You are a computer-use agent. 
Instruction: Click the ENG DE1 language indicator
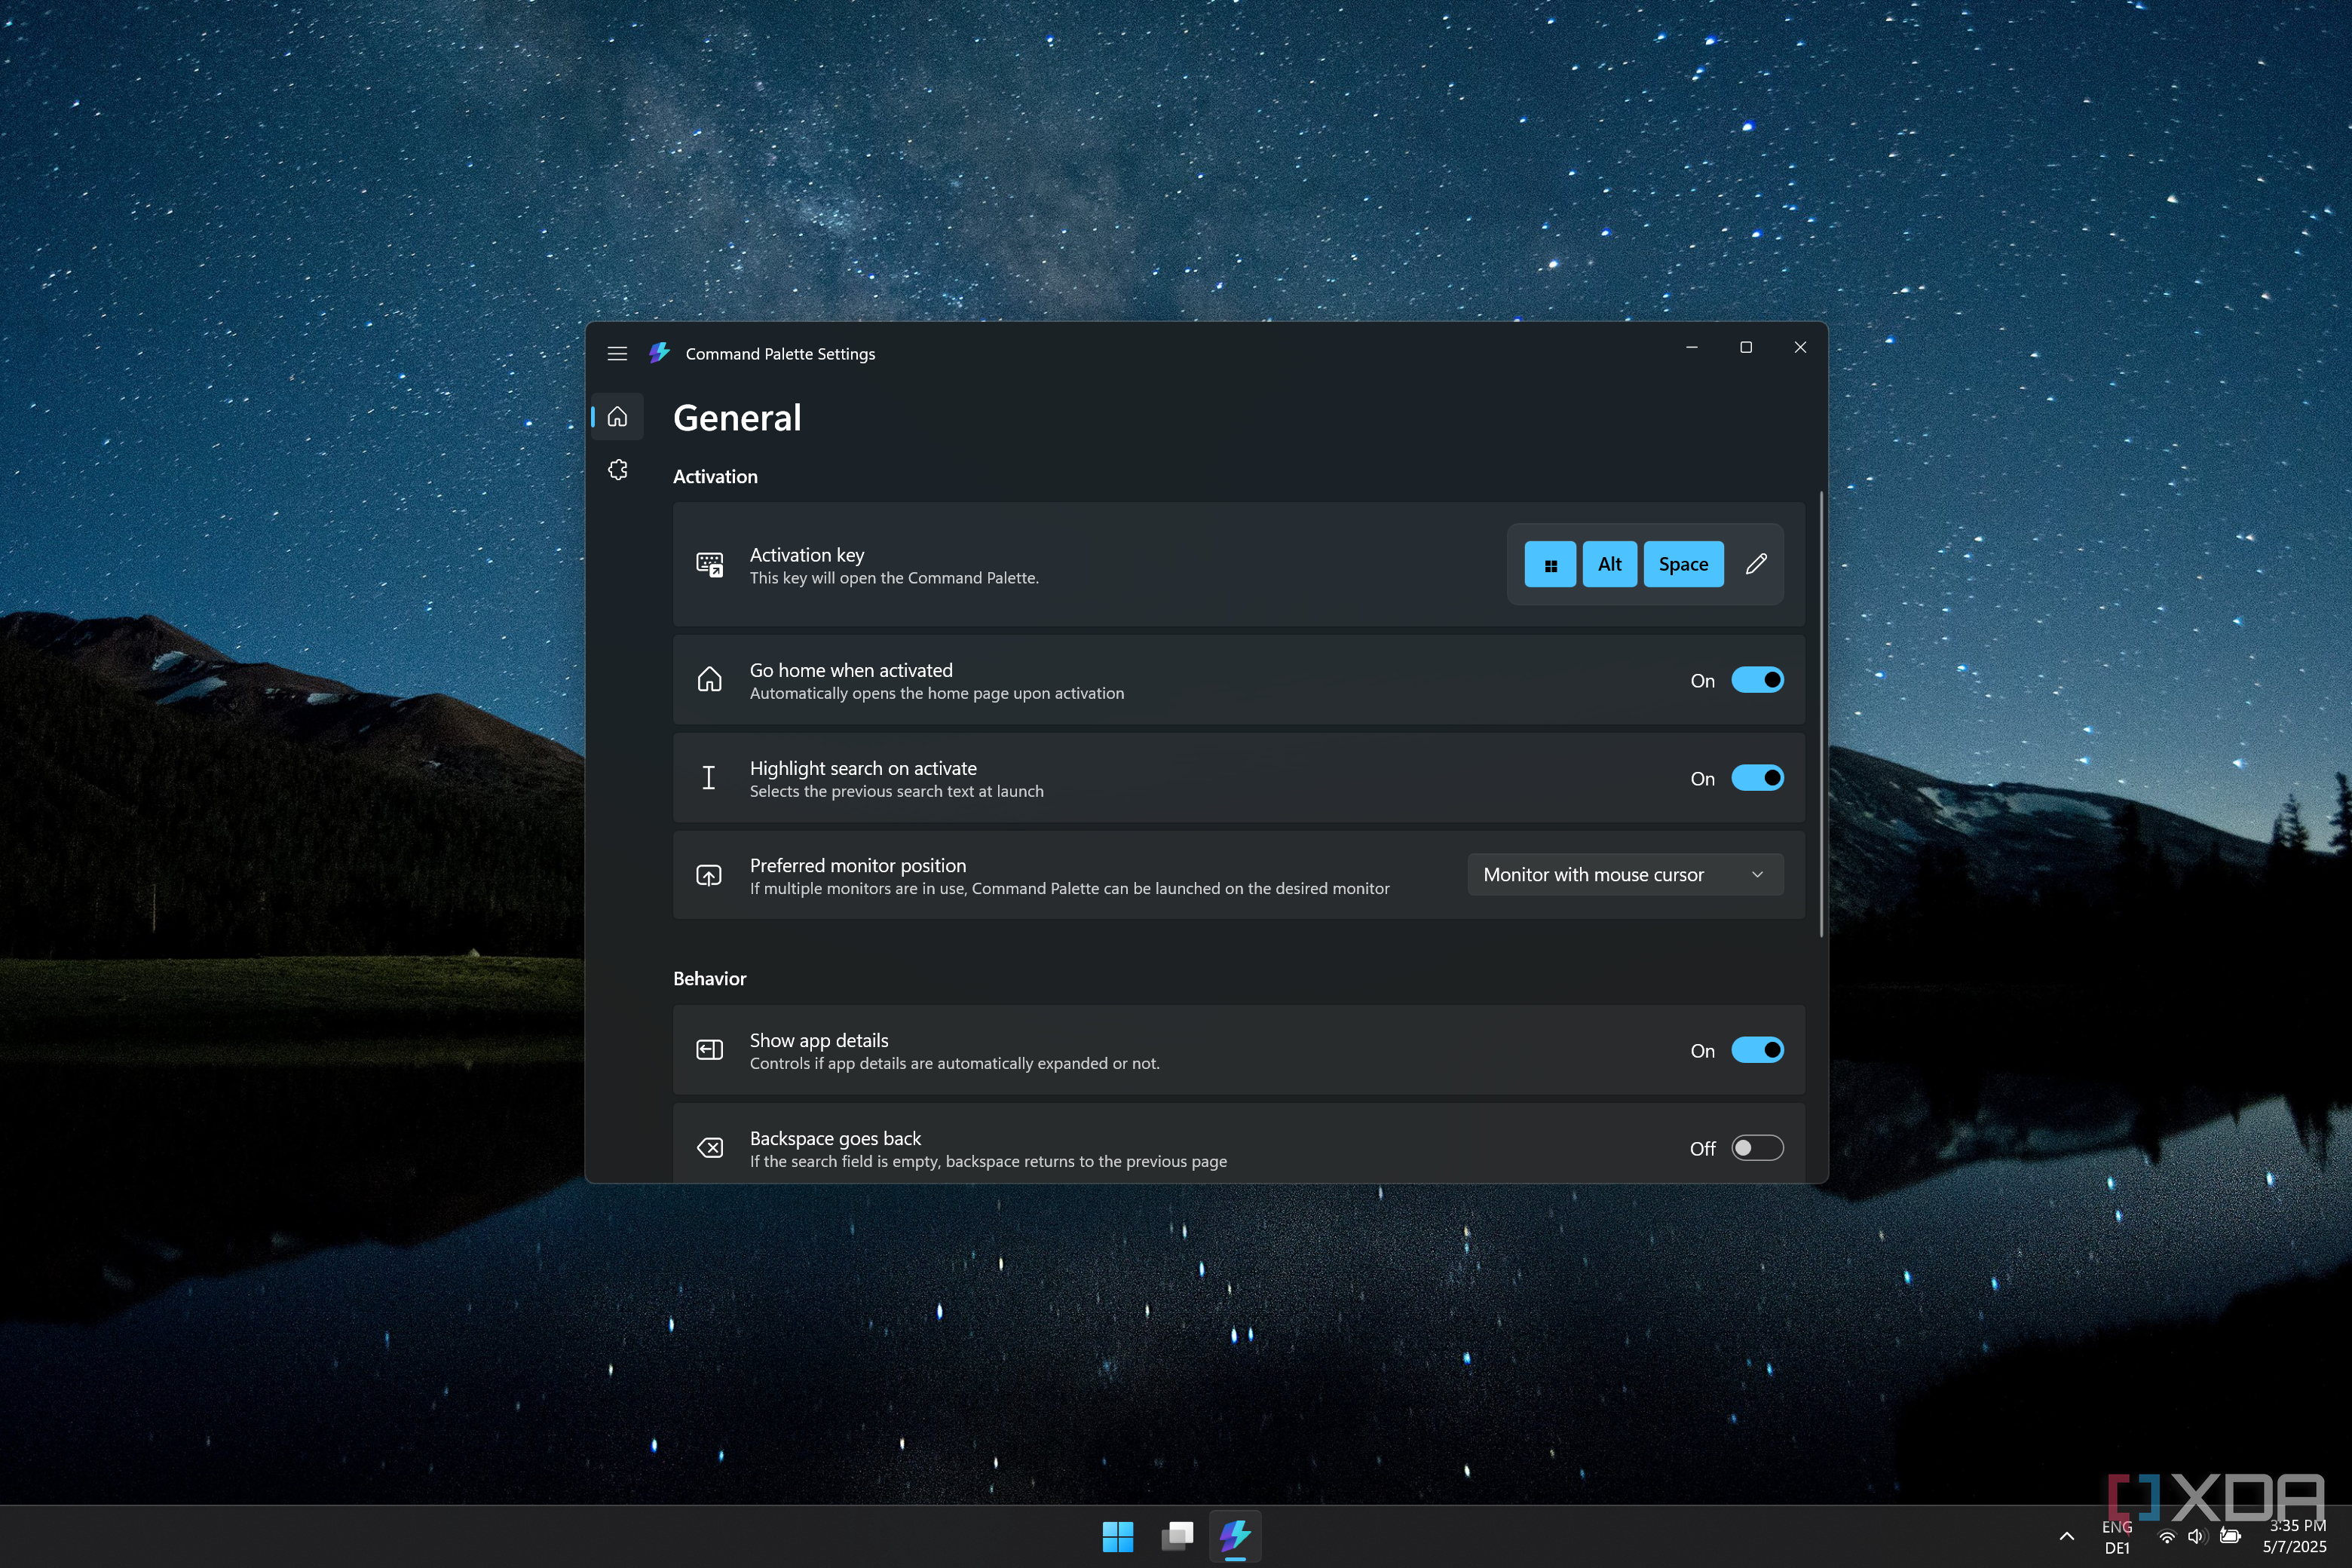click(2116, 1537)
